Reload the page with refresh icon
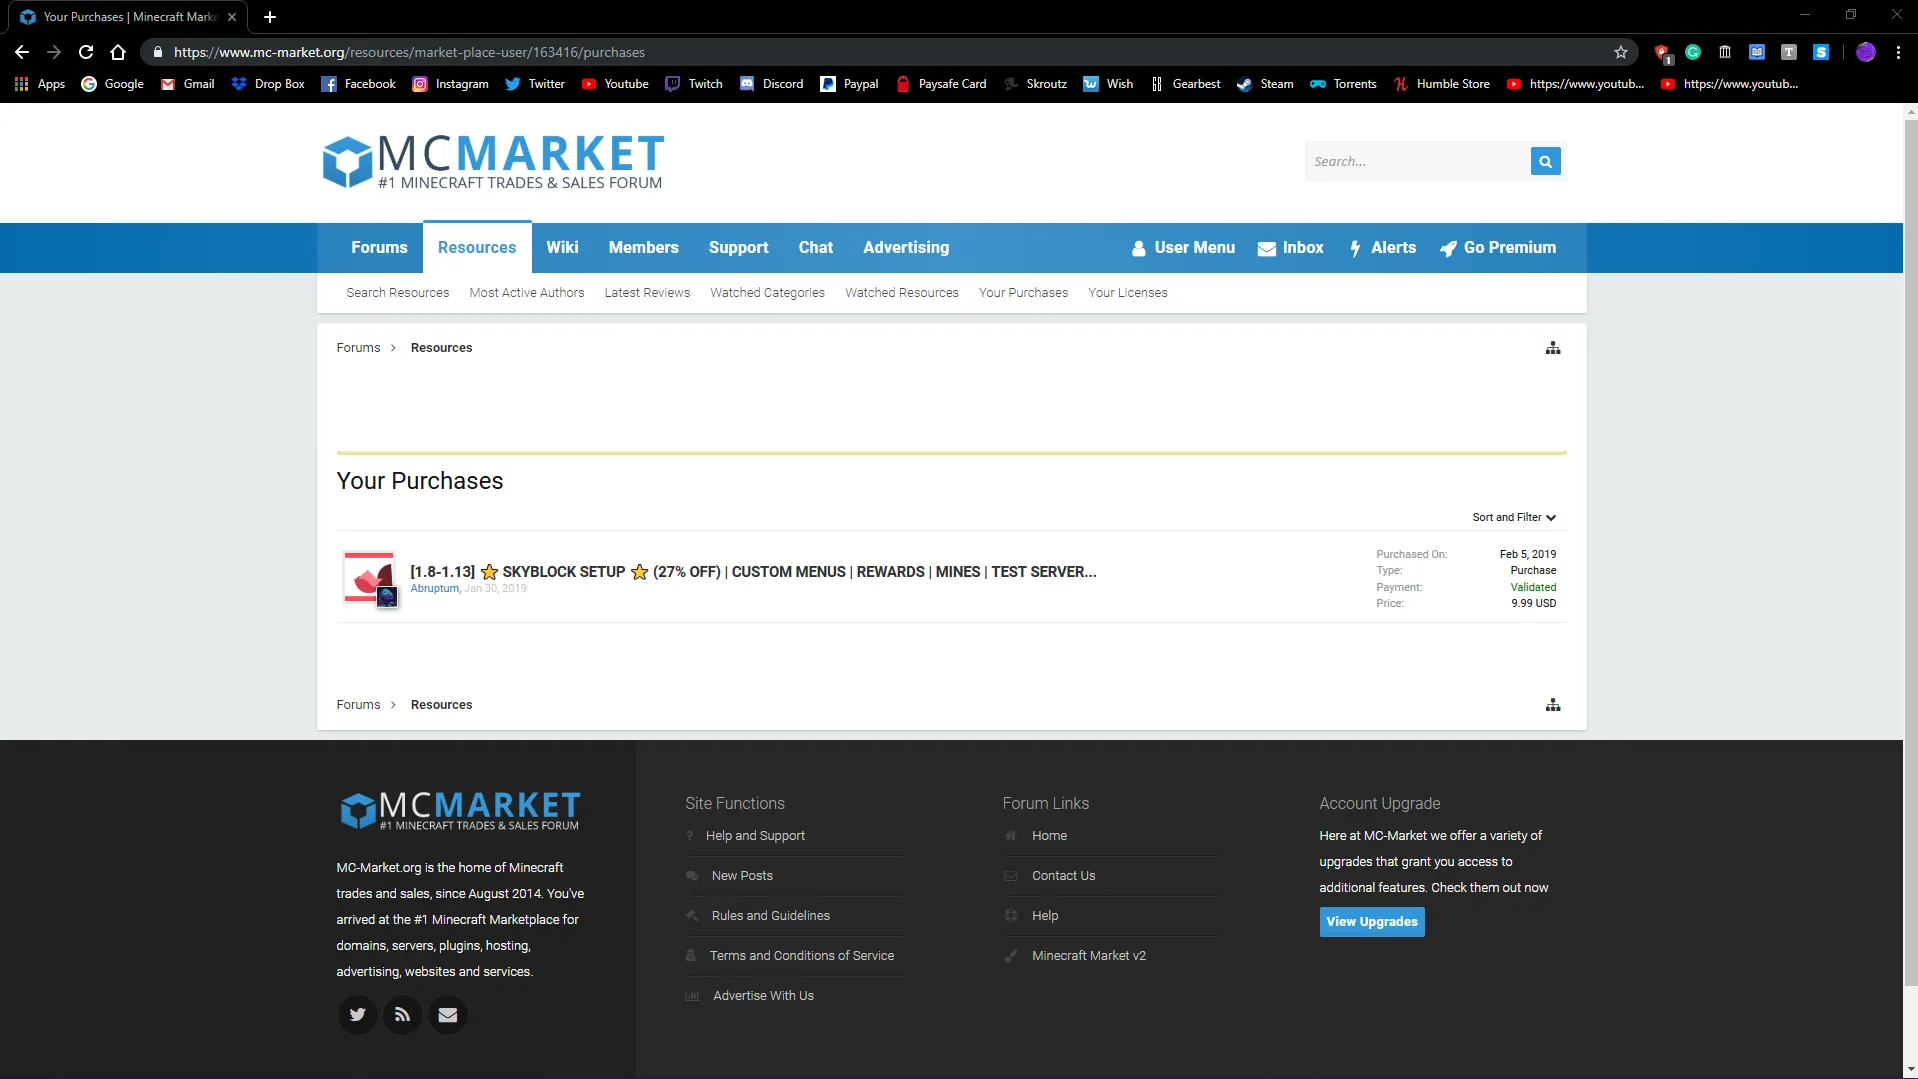Viewport: 1918px width, 1079px height. coord(86,52)
